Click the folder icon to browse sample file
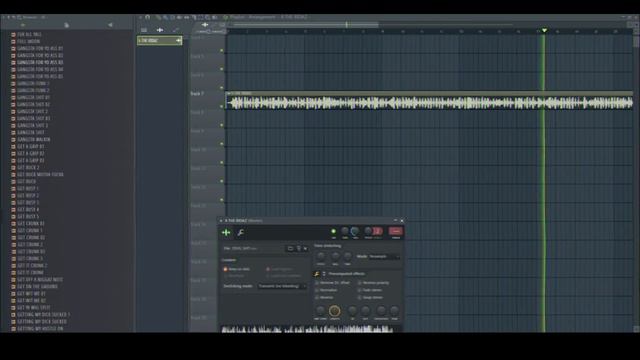This screenshot has height=360, width=640. (290, 248)
